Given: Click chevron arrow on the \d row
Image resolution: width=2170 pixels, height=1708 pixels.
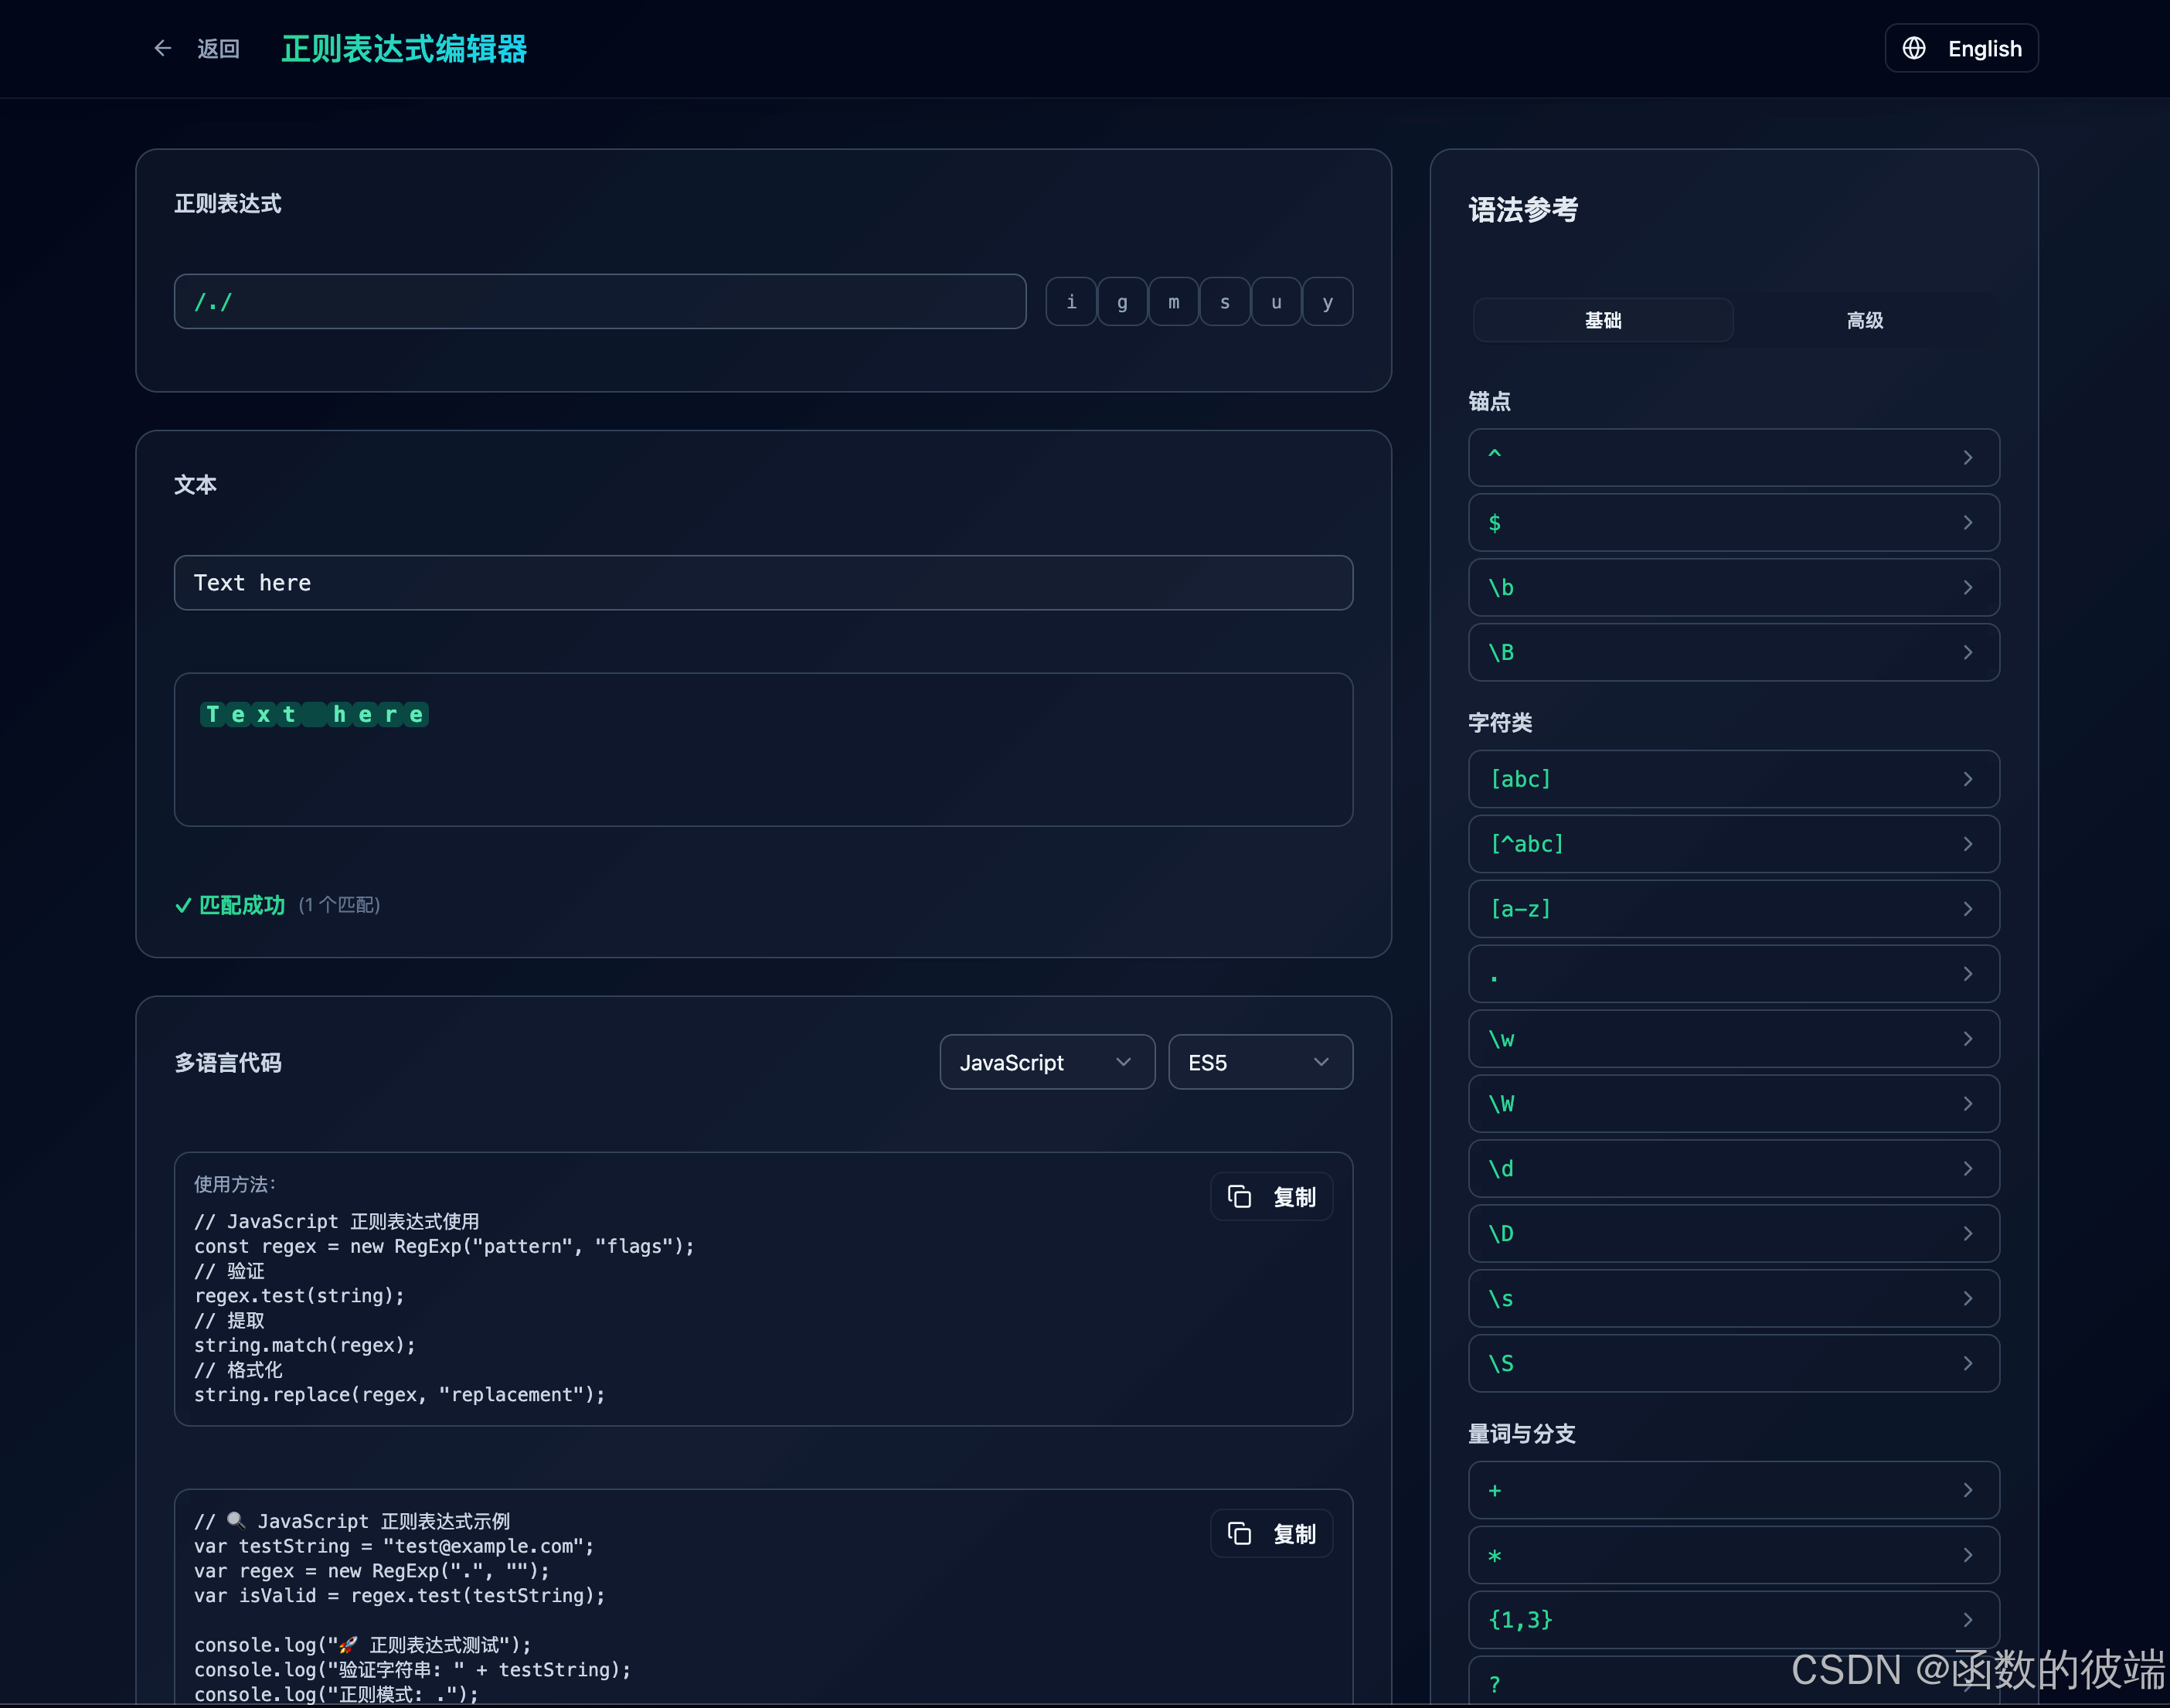Looking at the screenshot, I should coord(1967,1168).
